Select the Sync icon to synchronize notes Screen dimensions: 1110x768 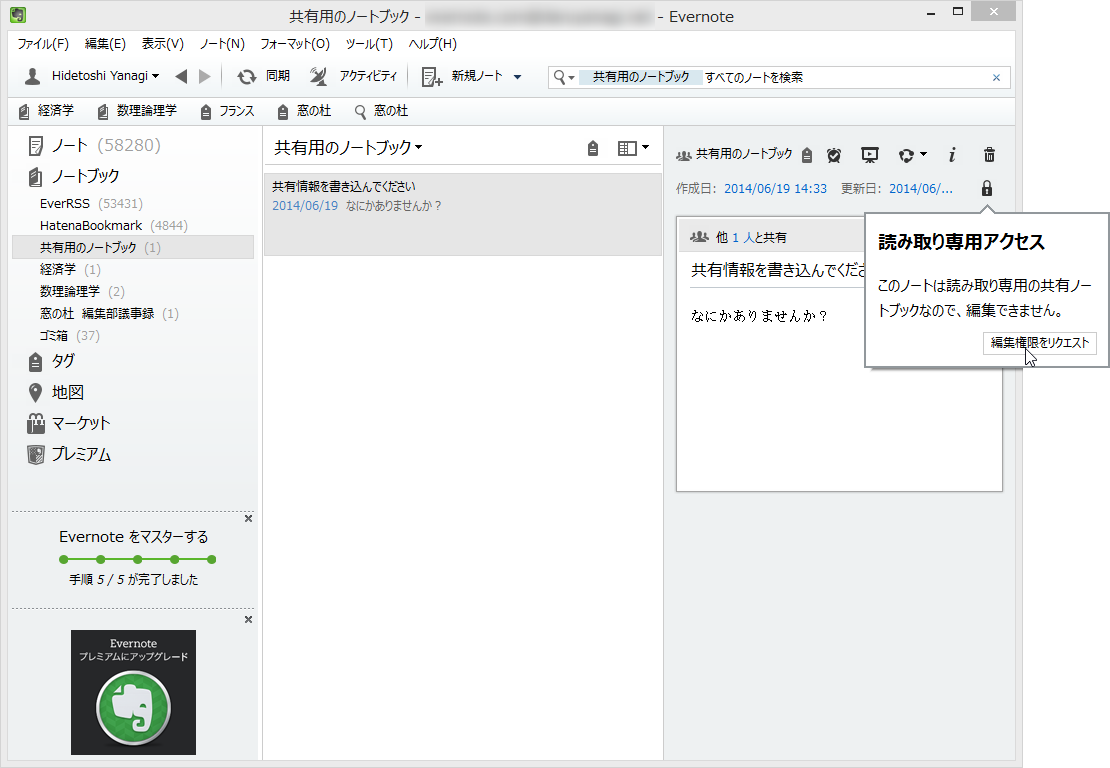click(x=247, y=77)
